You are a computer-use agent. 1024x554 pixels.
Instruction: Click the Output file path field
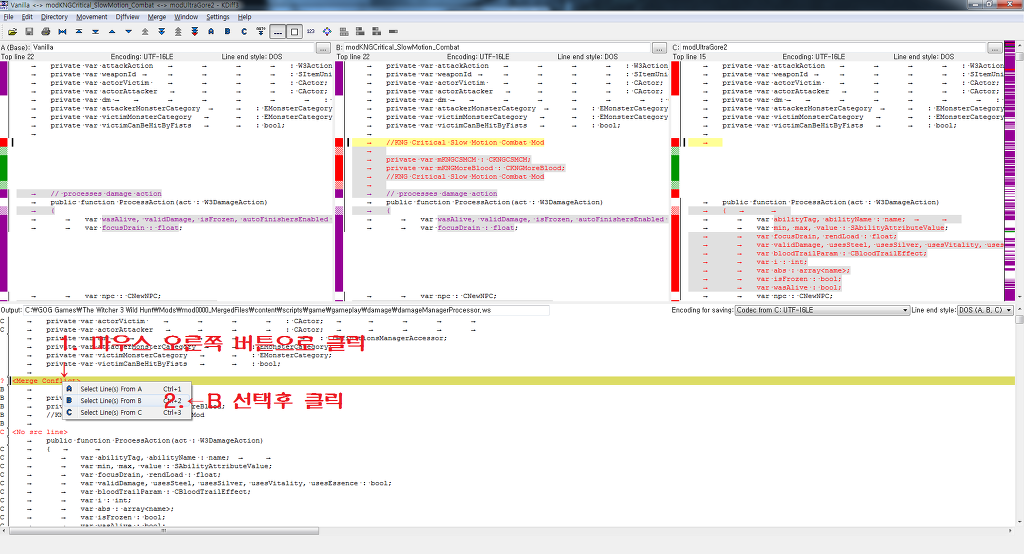(288, 310)
